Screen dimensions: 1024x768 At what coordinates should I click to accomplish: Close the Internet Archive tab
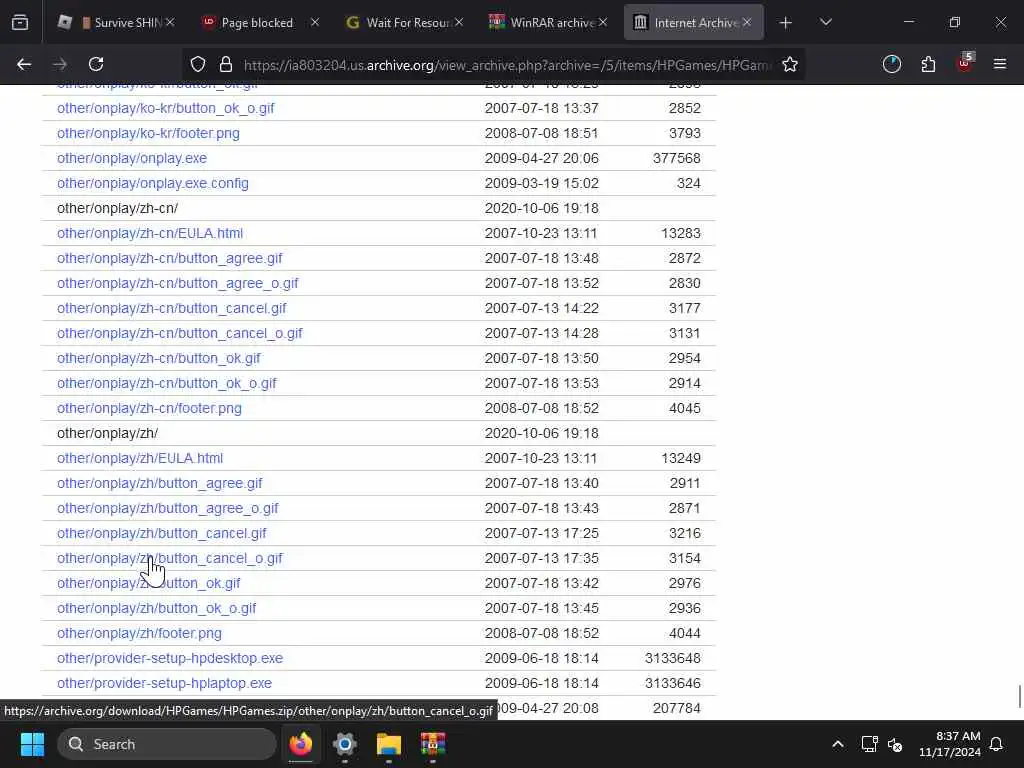747,22
